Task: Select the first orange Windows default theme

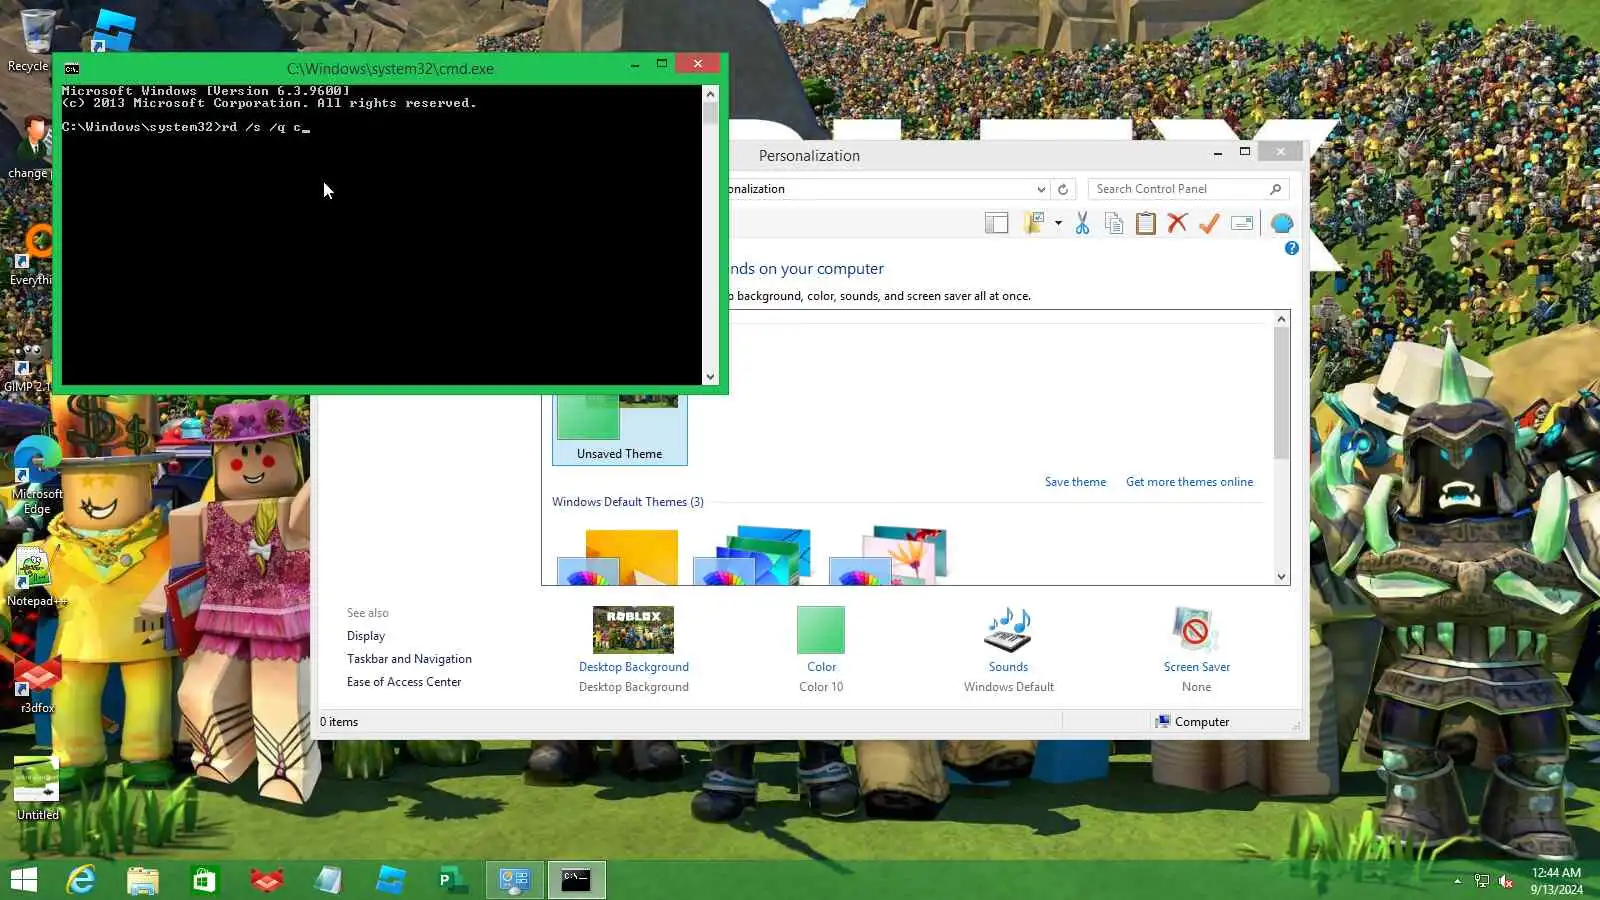Action: click(x=618, y=556)
